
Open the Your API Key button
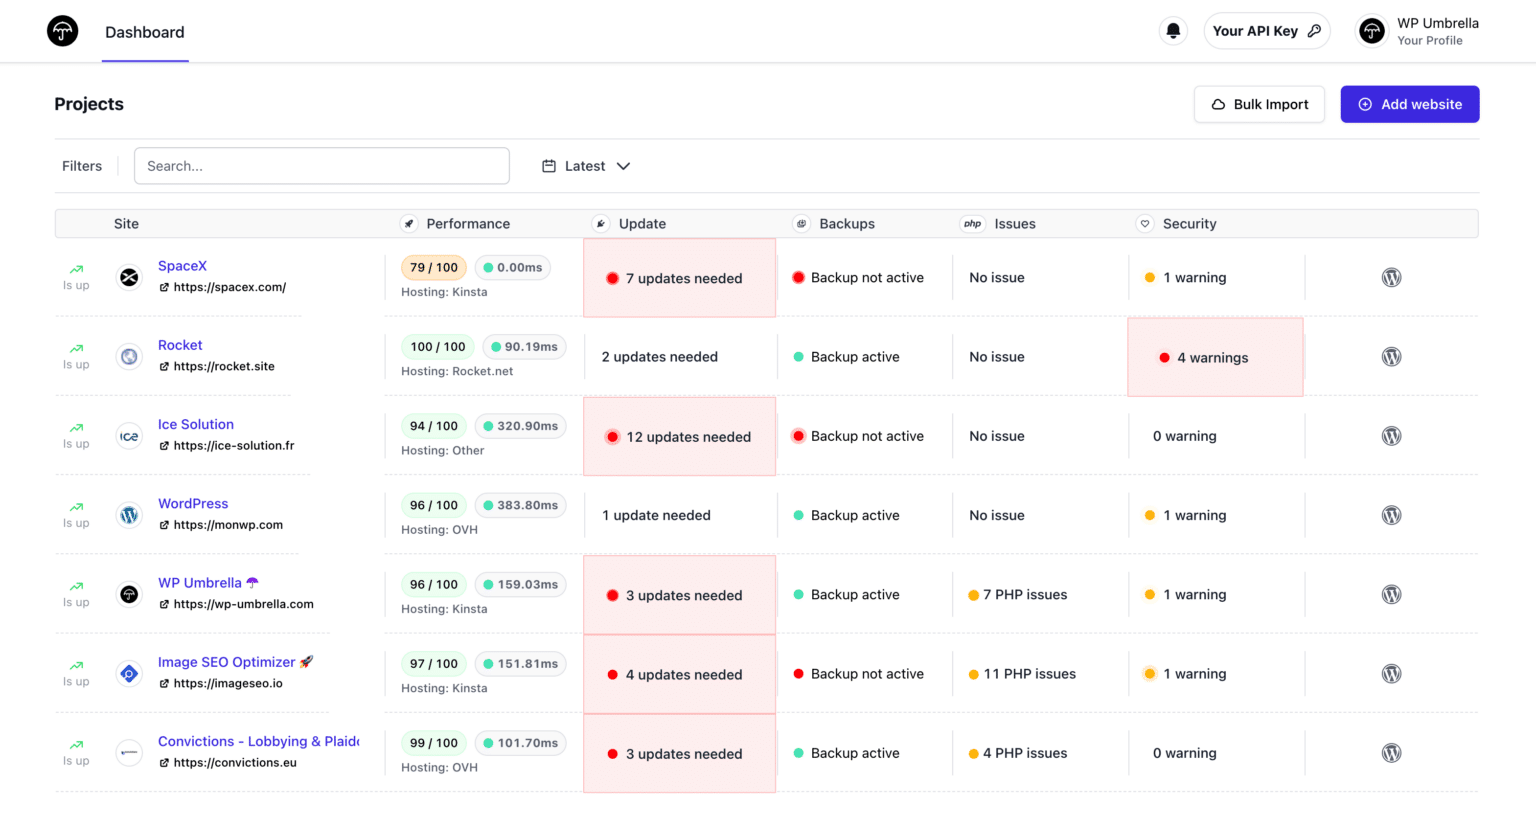coord(1266,31)
